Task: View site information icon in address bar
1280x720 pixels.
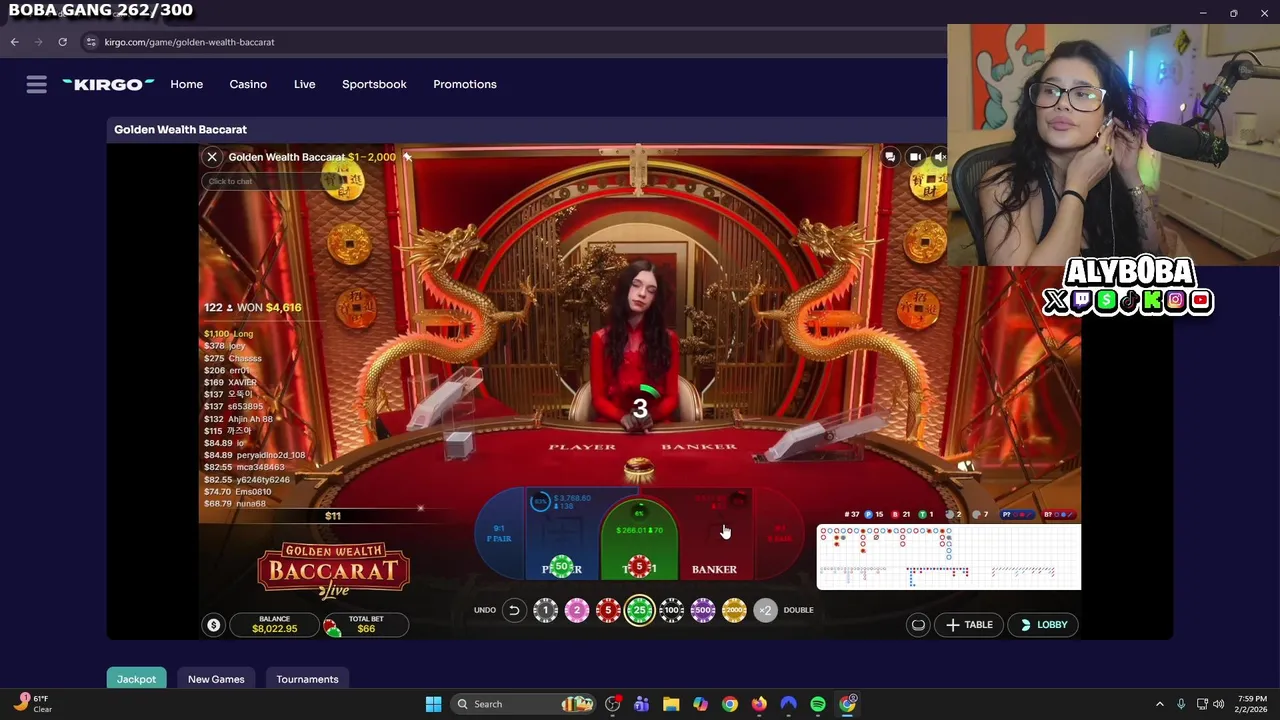Action: (91, 42)
